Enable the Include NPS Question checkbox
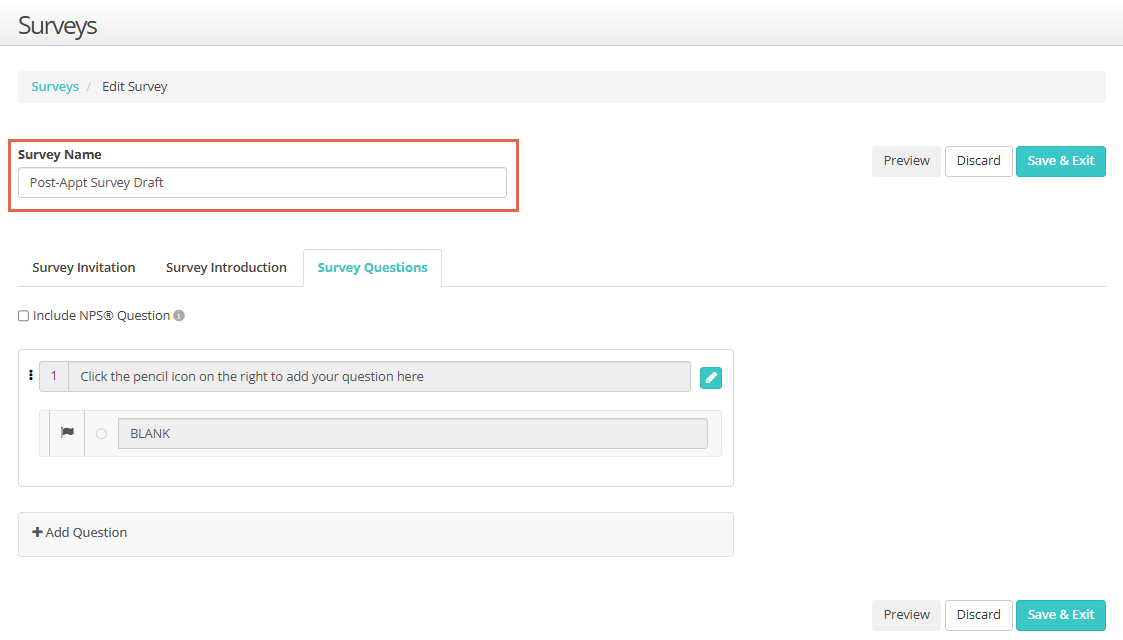 (x=24, y=316)
